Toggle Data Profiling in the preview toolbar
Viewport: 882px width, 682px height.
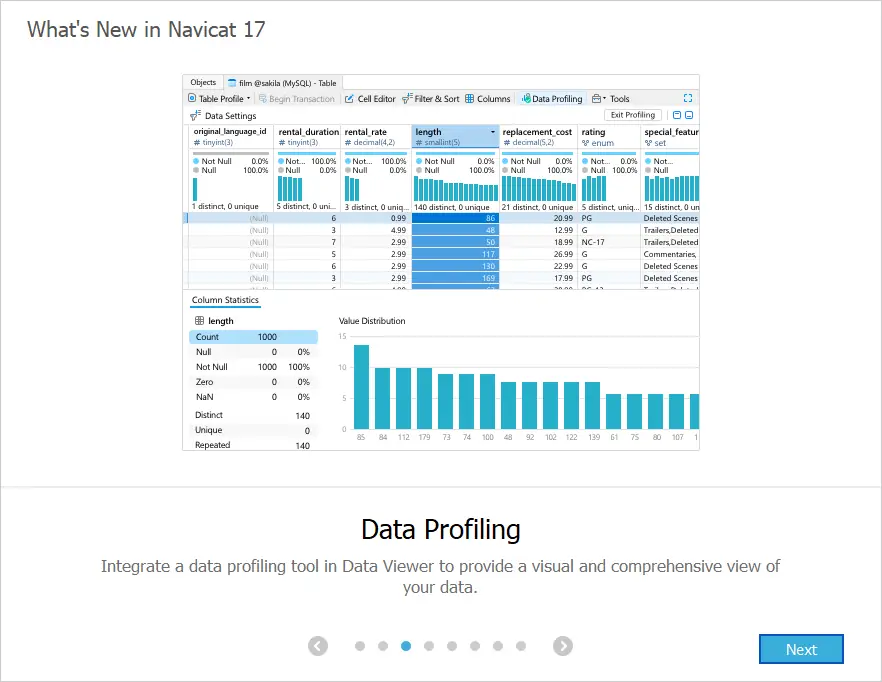(552, 98)
